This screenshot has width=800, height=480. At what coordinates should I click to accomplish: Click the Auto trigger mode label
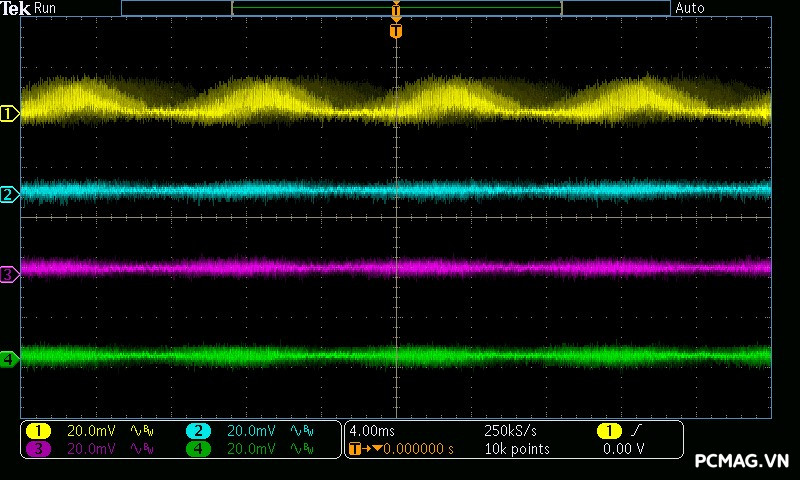pos(690,8)
